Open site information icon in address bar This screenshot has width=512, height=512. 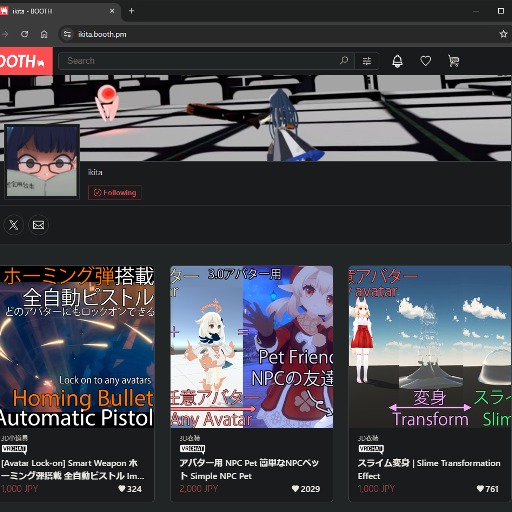pos(67,34)
